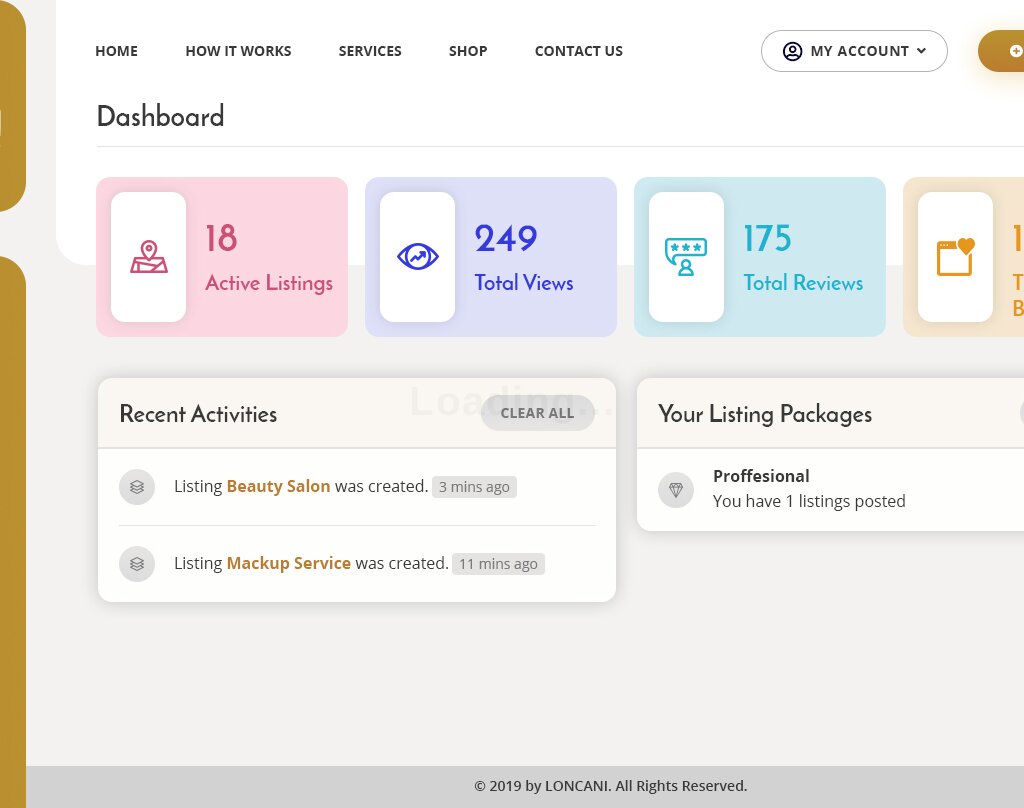Click the user avatar icon in My Account
Image resolution: width=1024 pixels, height=808 pixels.
pos(792,51)
